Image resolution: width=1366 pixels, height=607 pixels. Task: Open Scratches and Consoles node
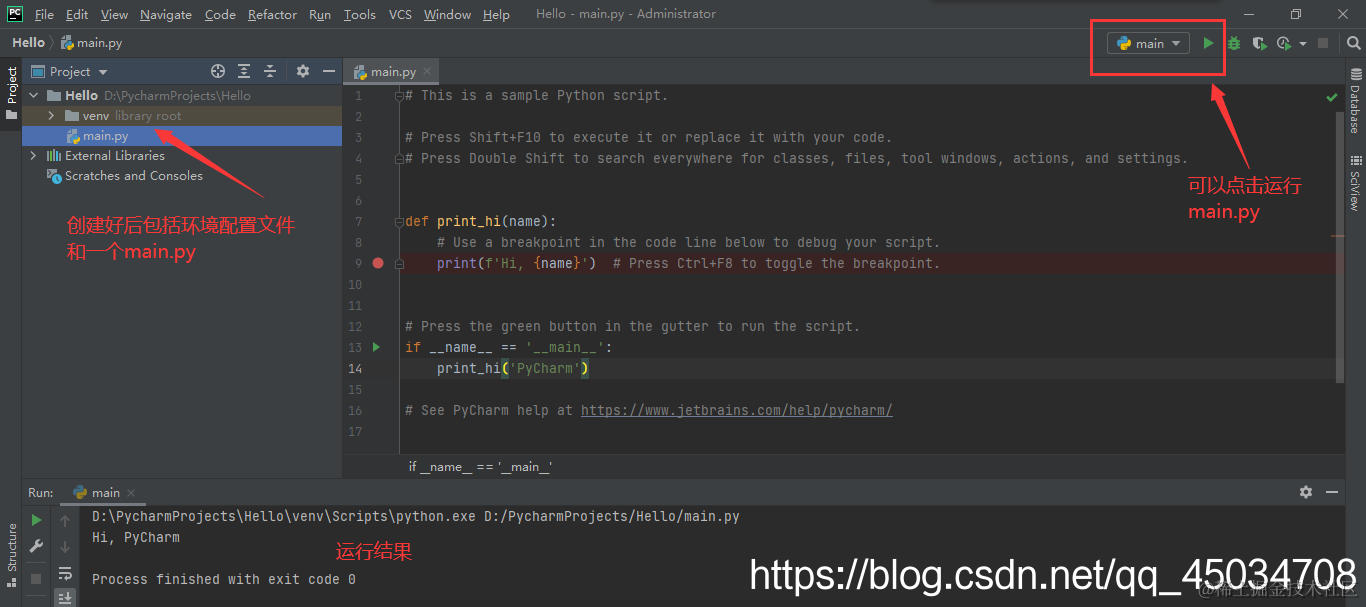pos(125,176)
